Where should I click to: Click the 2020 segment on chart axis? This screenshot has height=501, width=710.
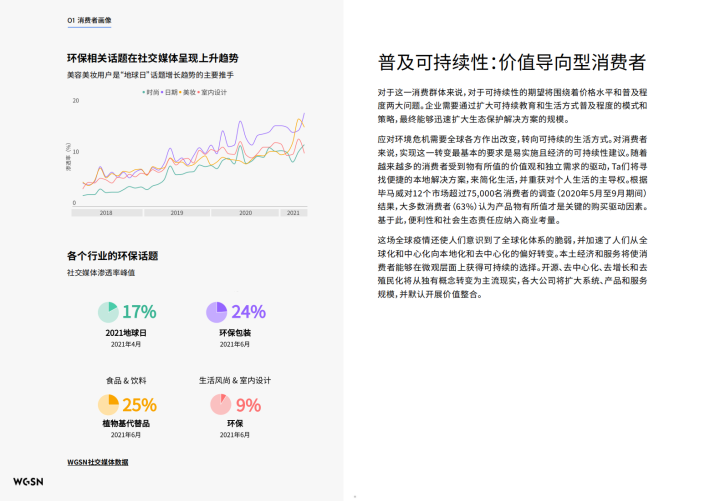click(245, 213)
